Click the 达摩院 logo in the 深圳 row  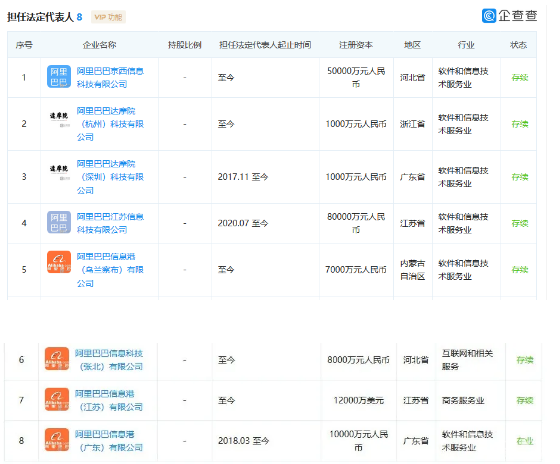[59, 172]
